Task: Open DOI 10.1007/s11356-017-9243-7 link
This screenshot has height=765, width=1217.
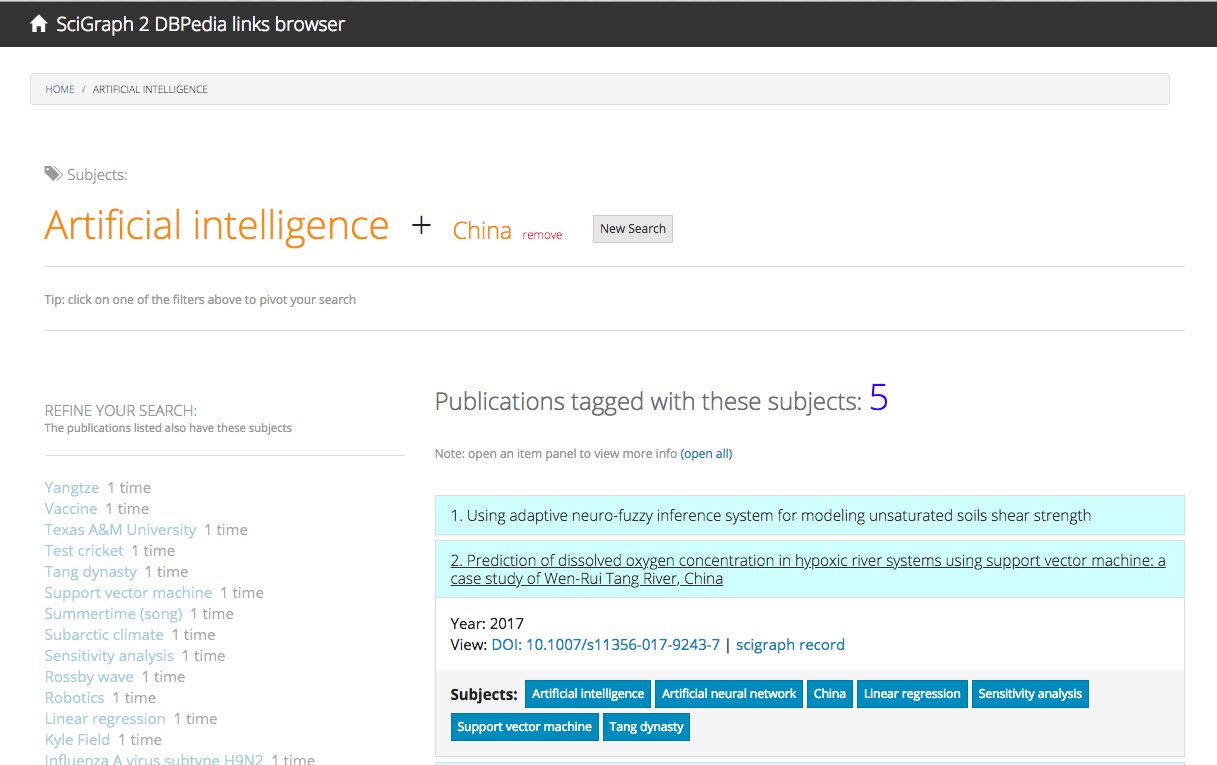Action: tap(605, 645)
